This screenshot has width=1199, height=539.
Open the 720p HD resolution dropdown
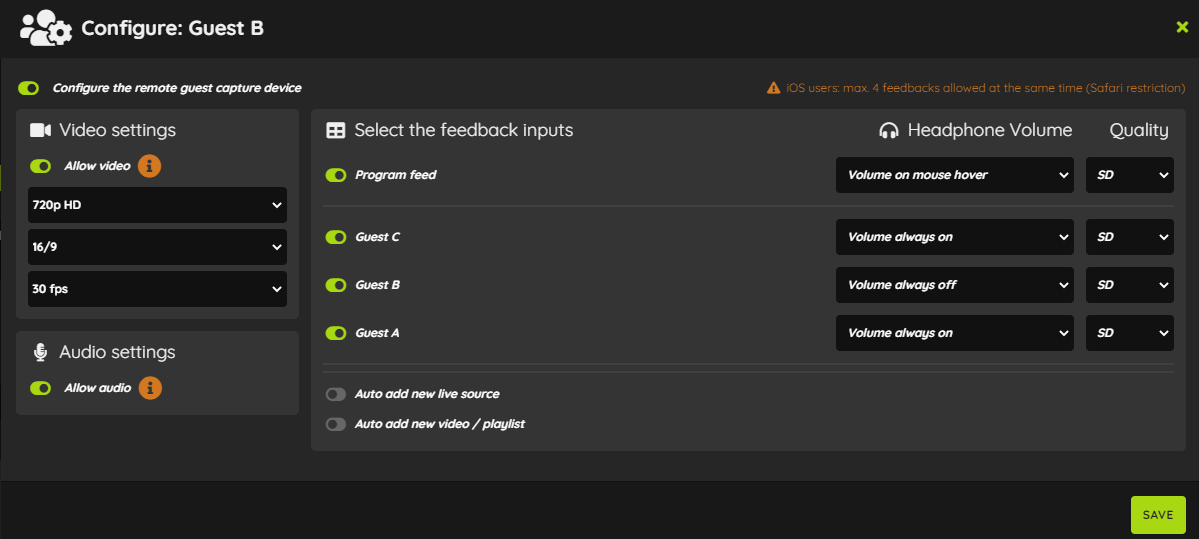click(158, 205)
